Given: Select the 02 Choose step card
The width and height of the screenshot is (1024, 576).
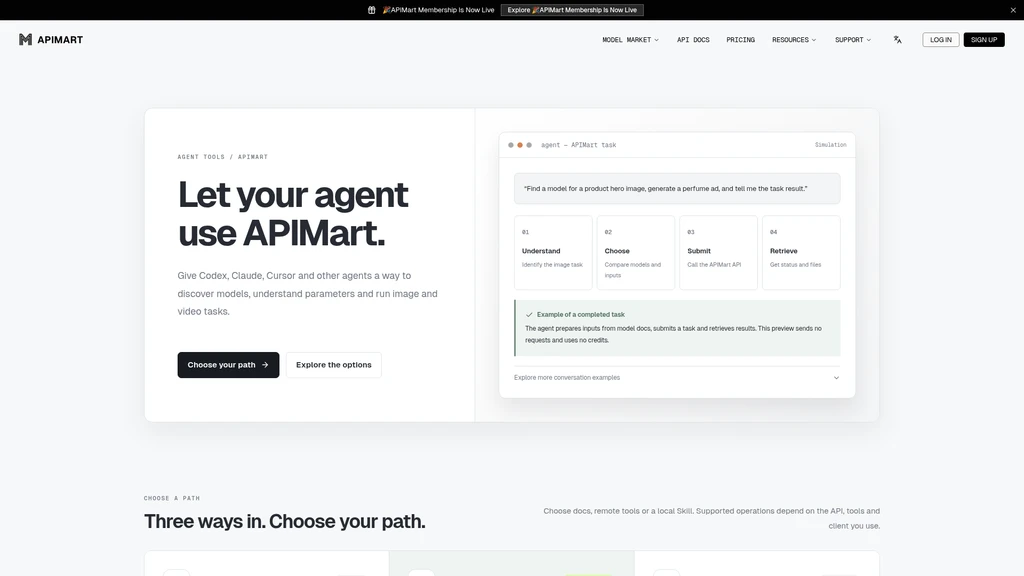Looking at the screenshot, I should [635, 253].
